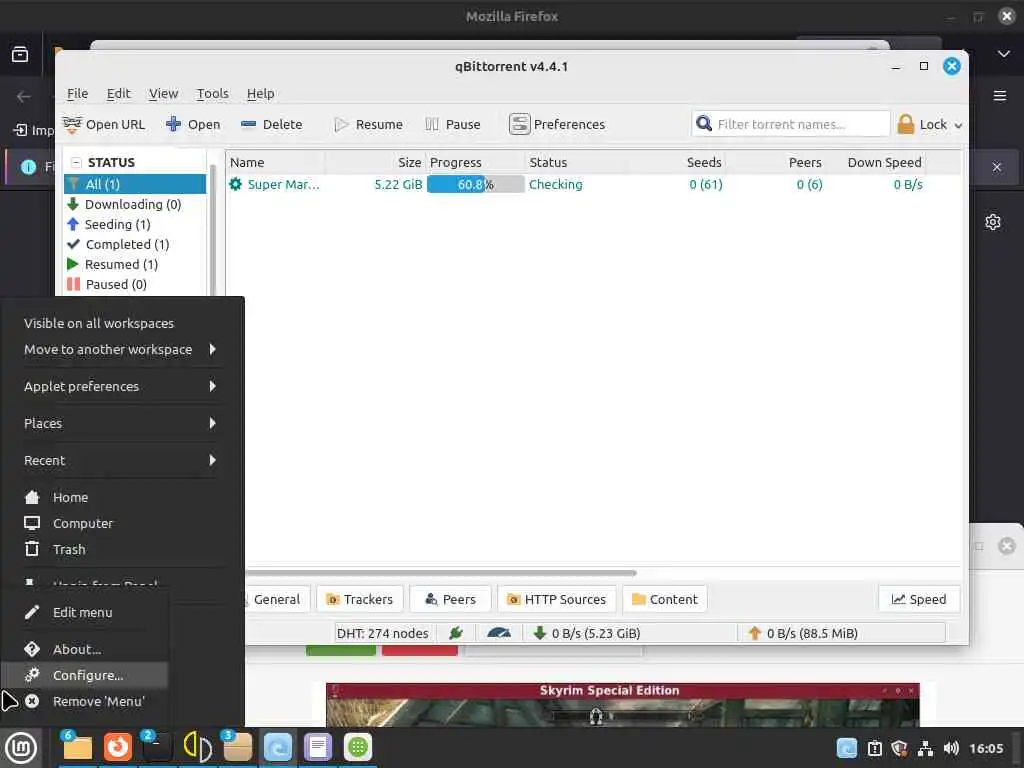The height and width of the screenshot is (768, 1024).
Task: Toggle alternative speed limits speedometer icon
Action: pos(499,633)
